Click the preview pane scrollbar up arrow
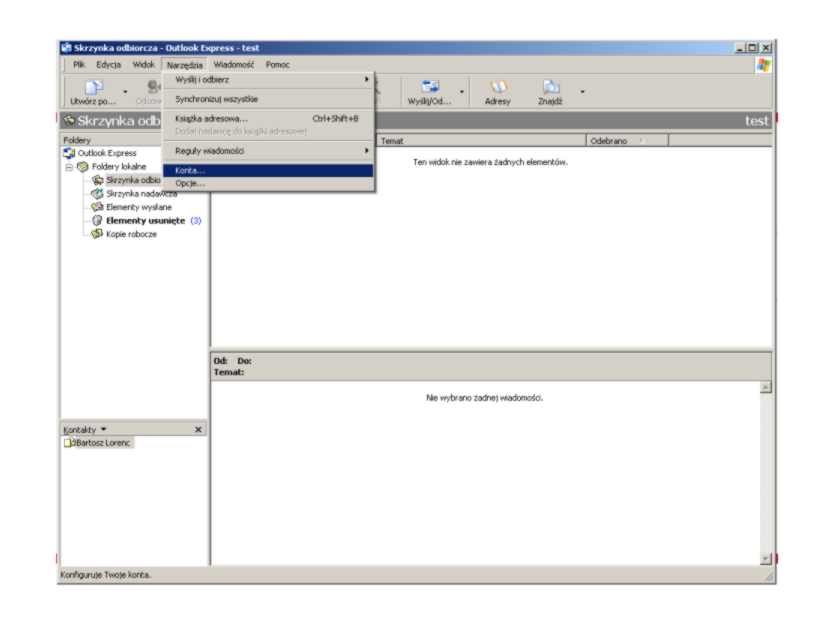This screenshot has height=625, width=833. 766,387
